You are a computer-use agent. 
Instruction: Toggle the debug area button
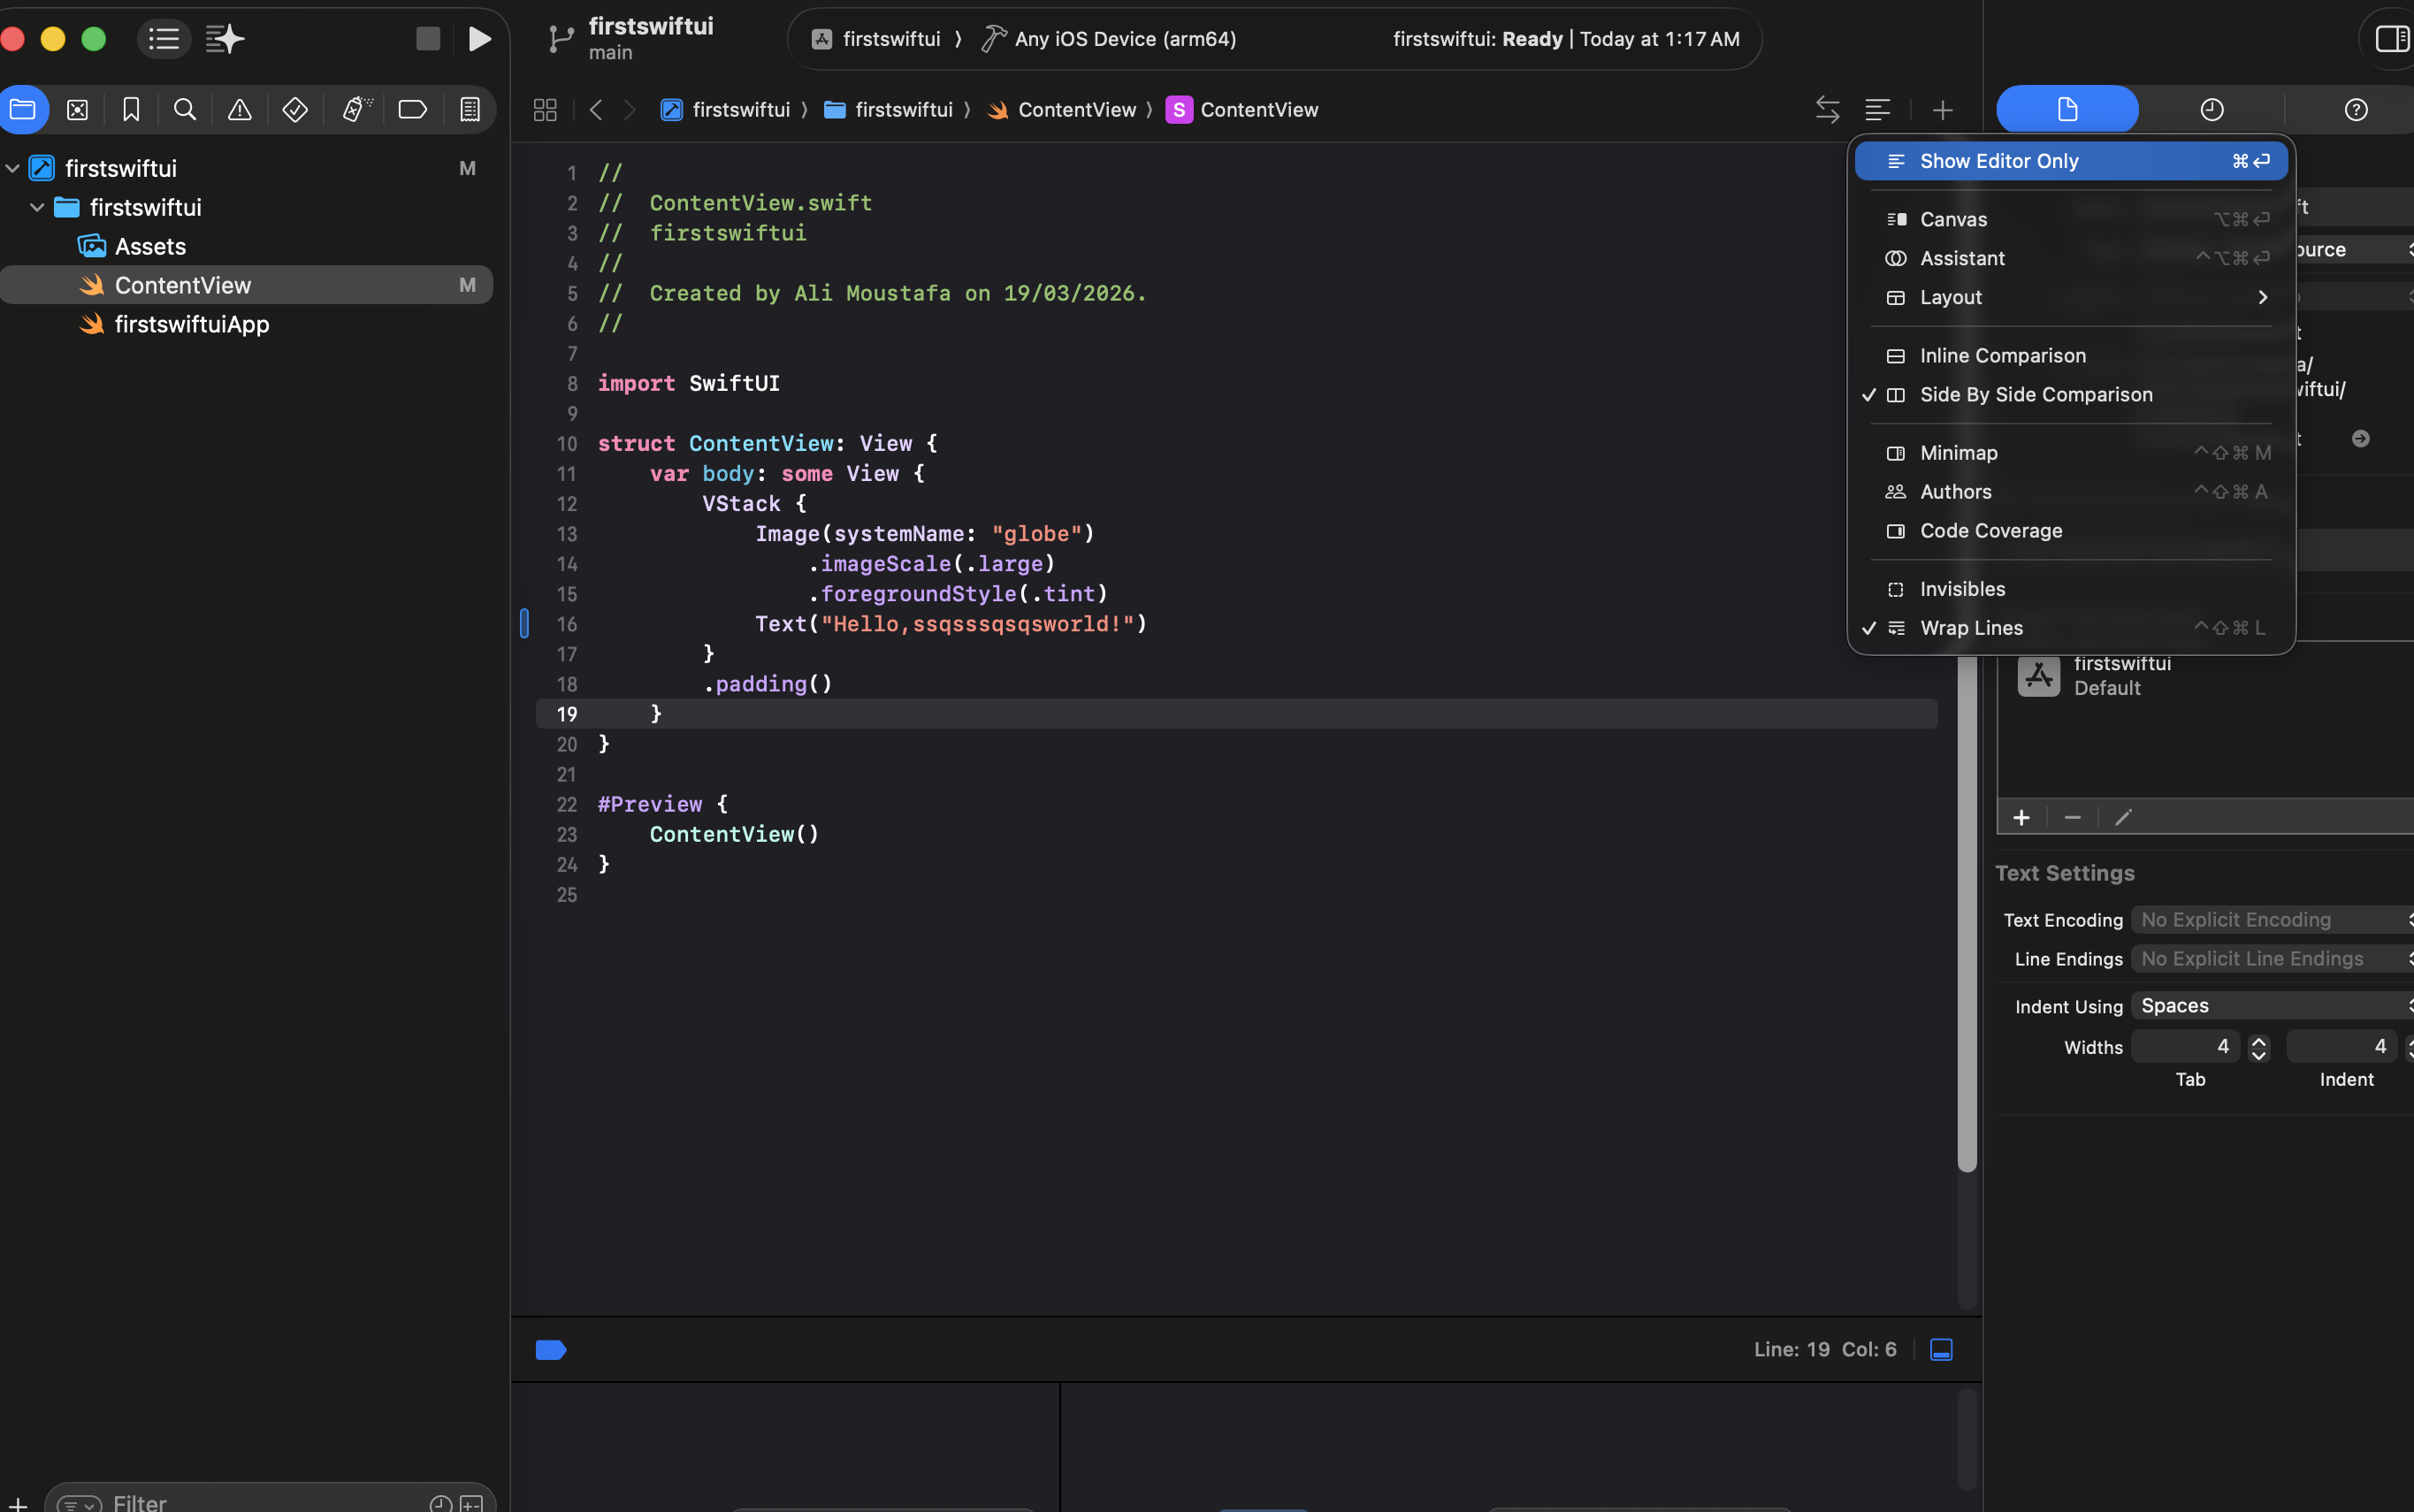pos(1941,1350)
